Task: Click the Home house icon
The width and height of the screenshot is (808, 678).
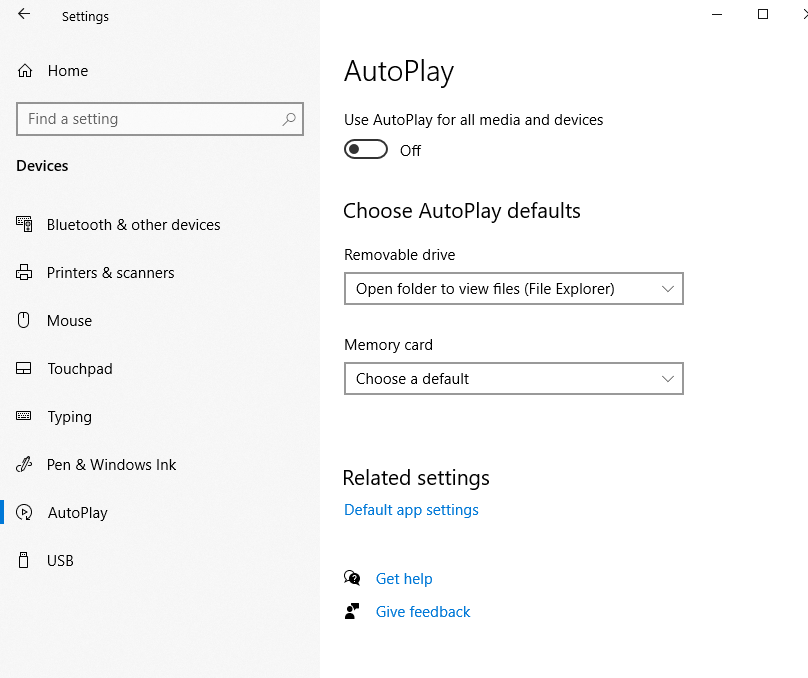Action: coord(25,71)
